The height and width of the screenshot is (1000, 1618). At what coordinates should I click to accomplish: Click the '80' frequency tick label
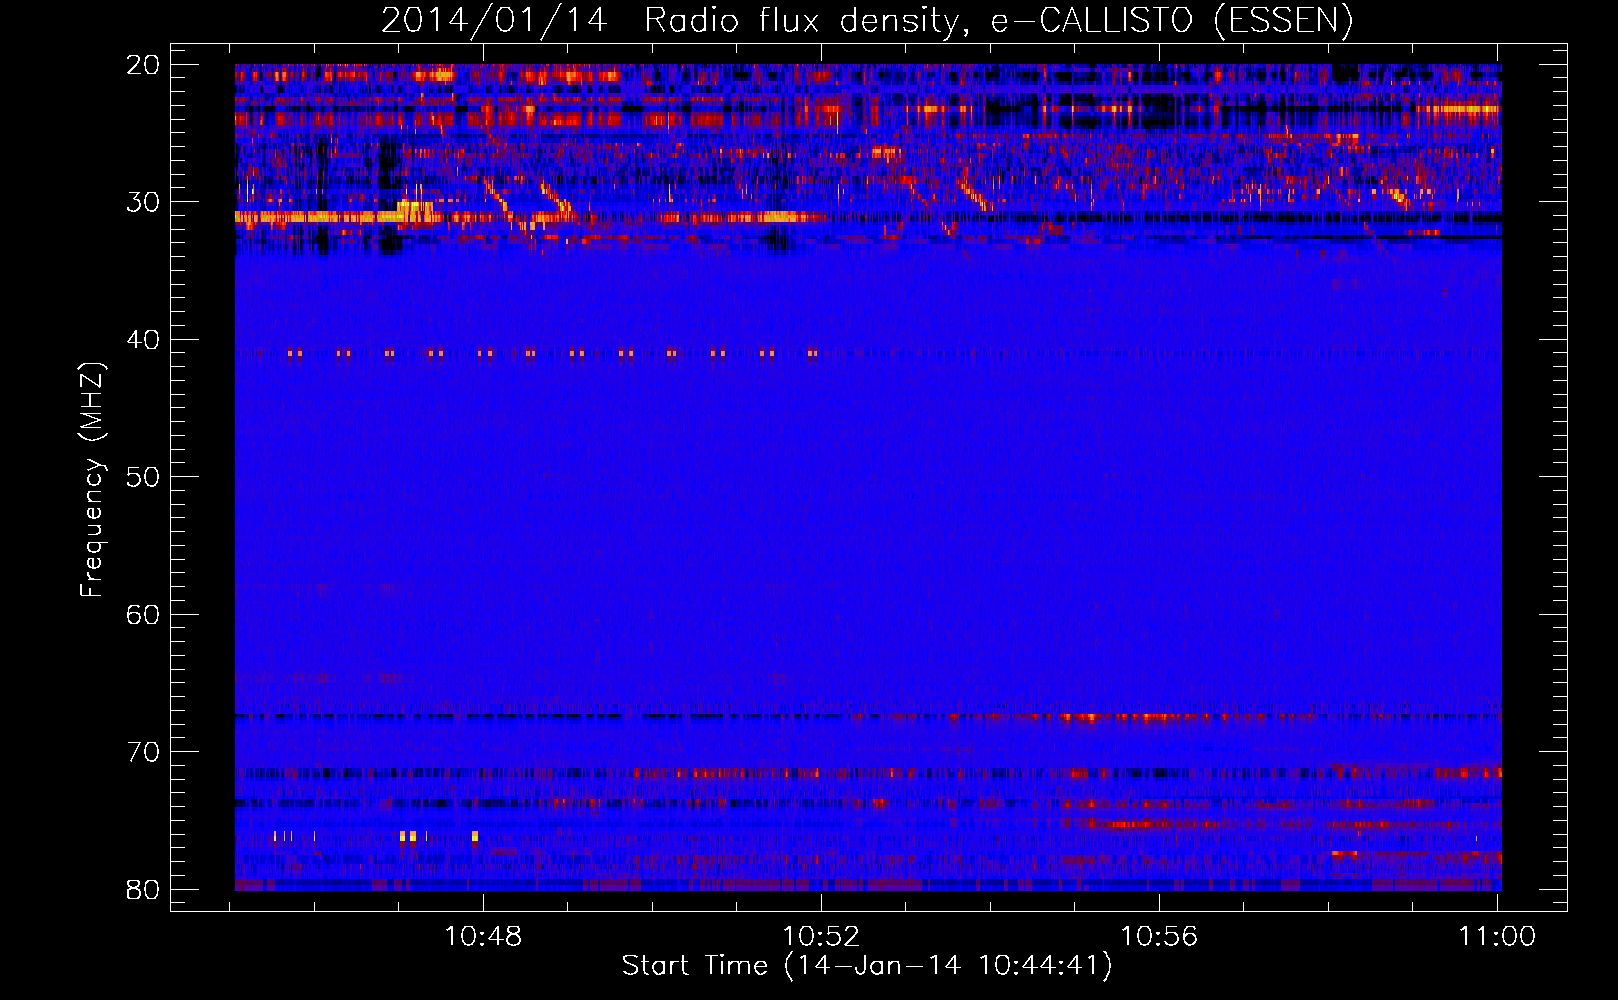tap(143, 889)
